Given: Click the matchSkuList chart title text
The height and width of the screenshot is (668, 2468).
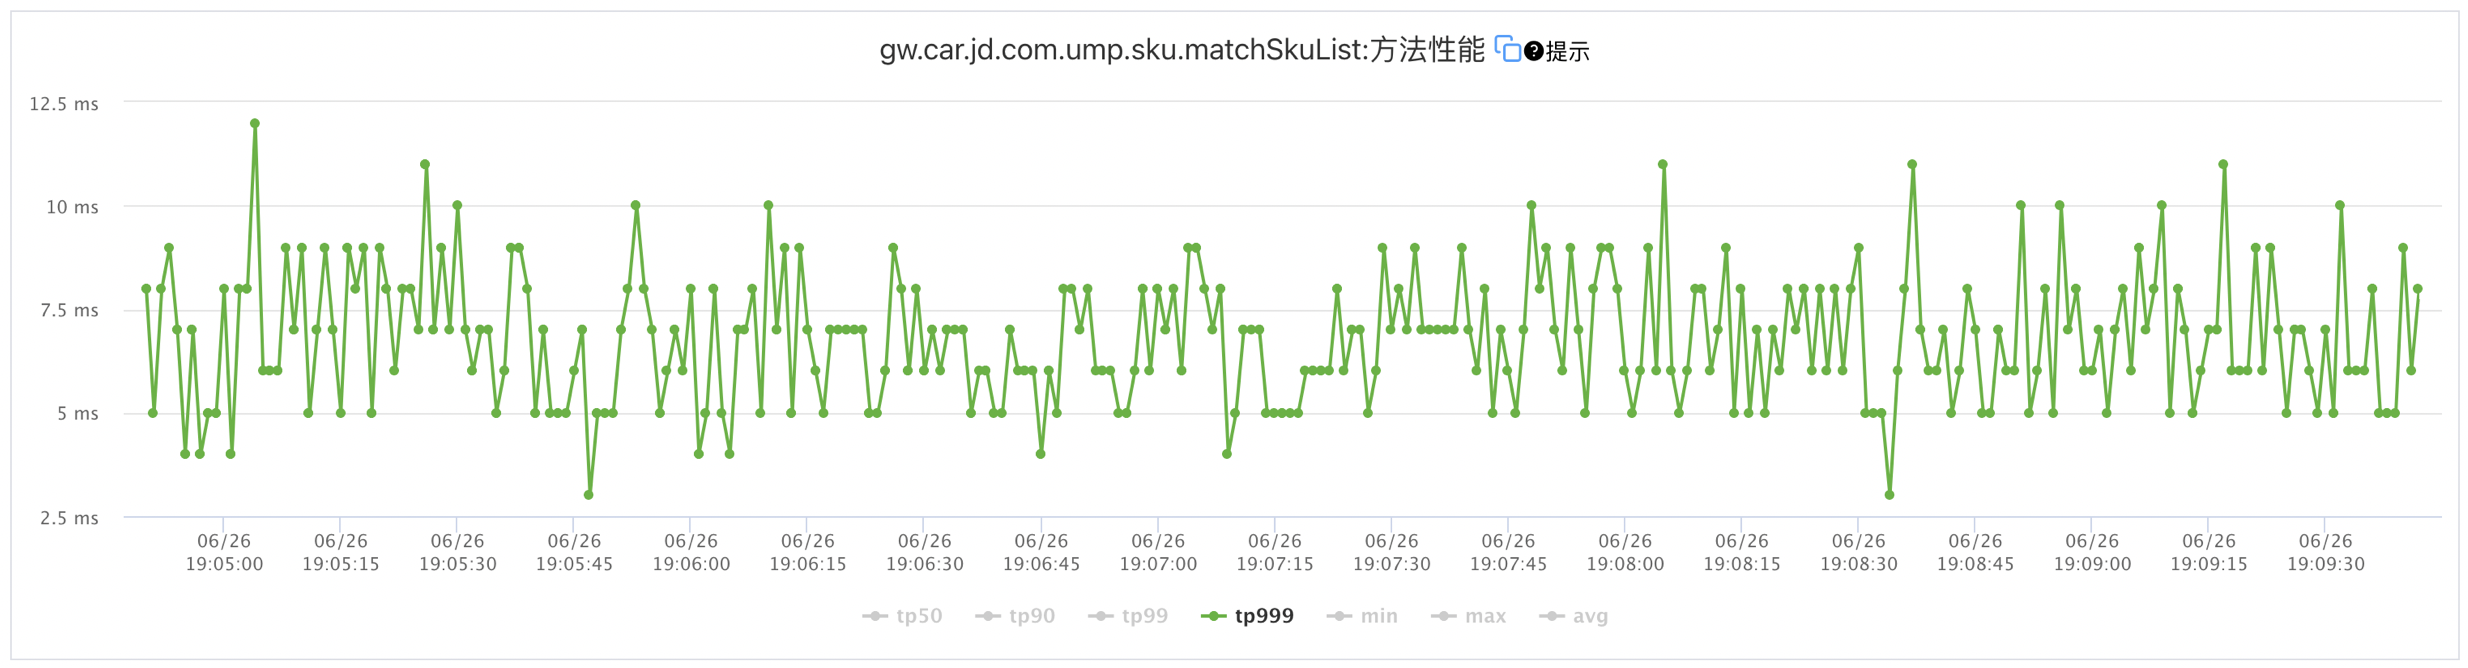Looking at the screenshot, I should coord(1181,50).
